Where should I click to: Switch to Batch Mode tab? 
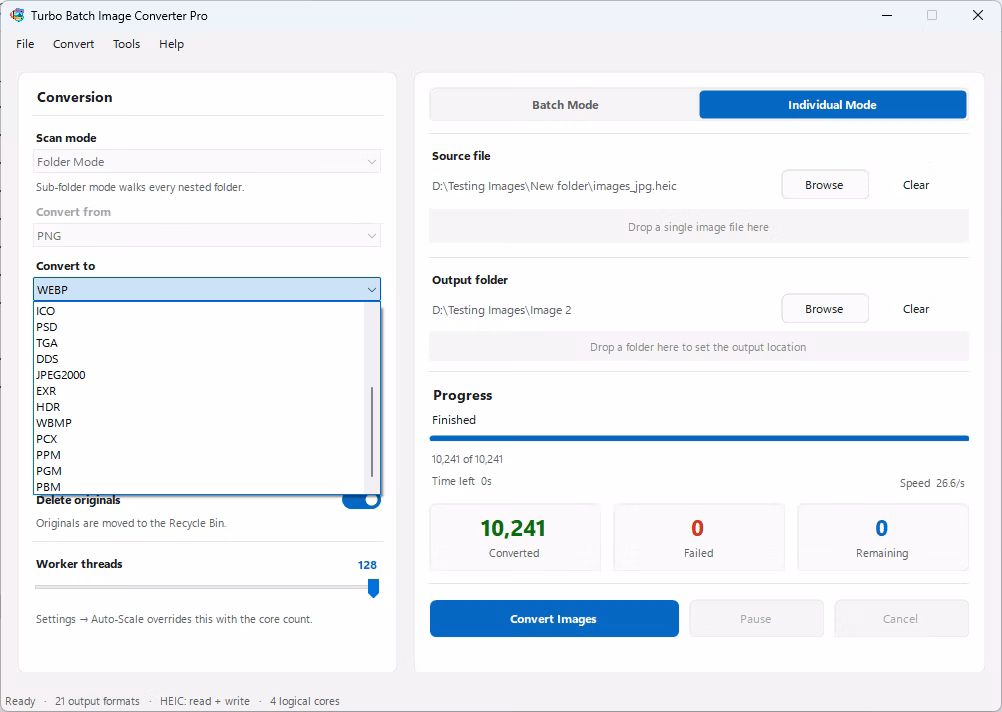(565, 105)
